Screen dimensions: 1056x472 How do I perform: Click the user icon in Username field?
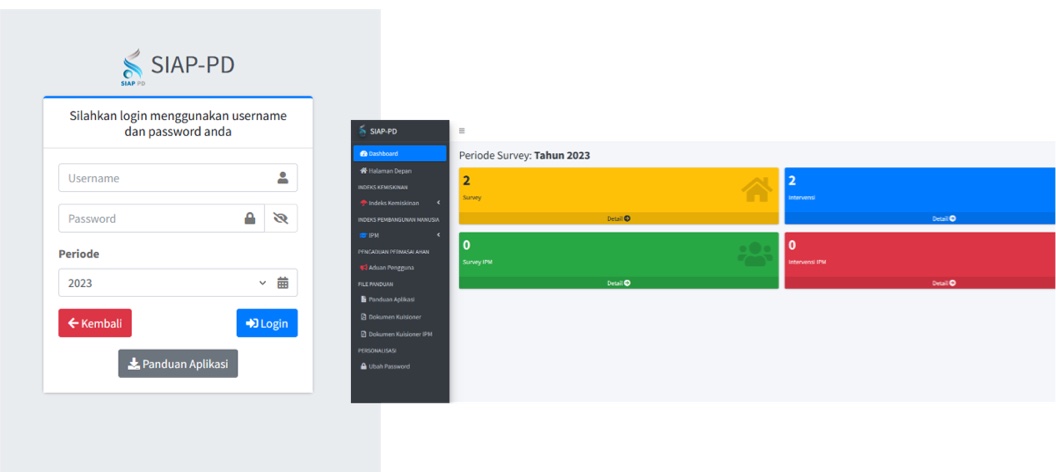[x=283, y=178]
